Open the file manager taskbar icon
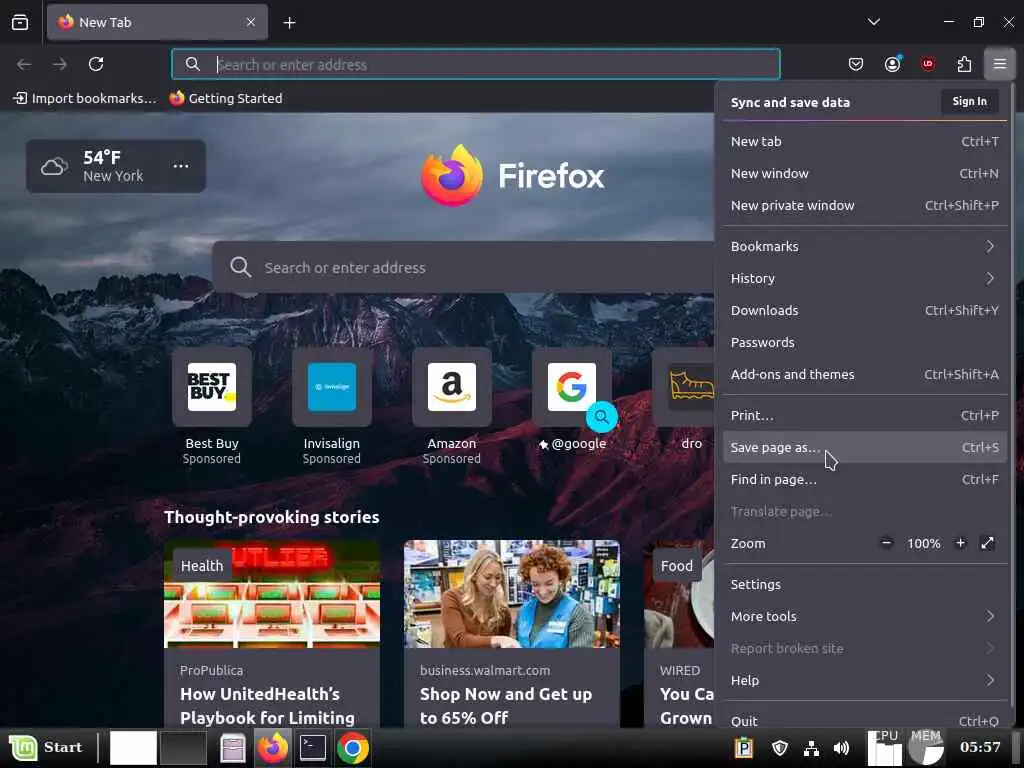The height and width of the screenshot is (768, 1024). coord(232,748)
